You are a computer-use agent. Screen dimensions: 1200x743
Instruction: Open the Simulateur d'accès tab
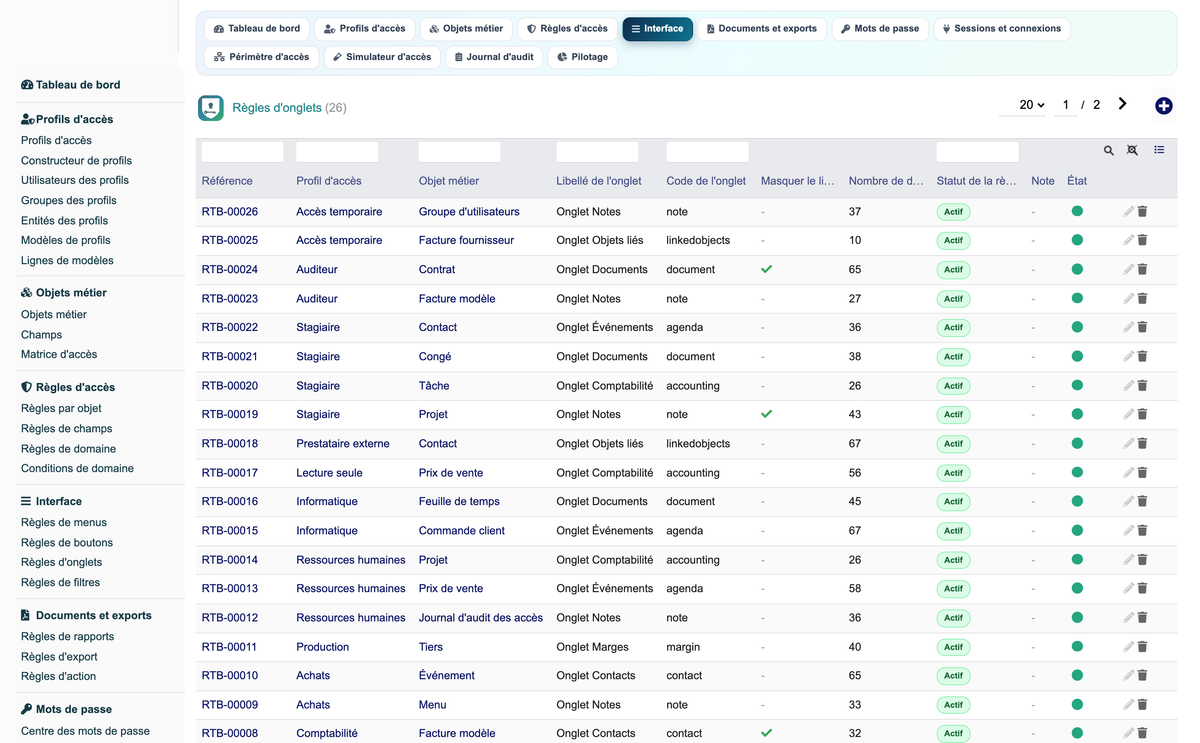[x=382, y=57]
